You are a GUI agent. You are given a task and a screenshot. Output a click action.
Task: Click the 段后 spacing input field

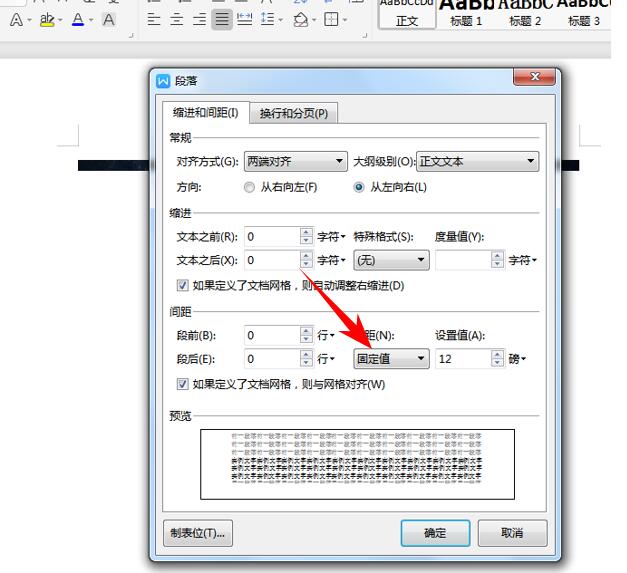point(272,359)
